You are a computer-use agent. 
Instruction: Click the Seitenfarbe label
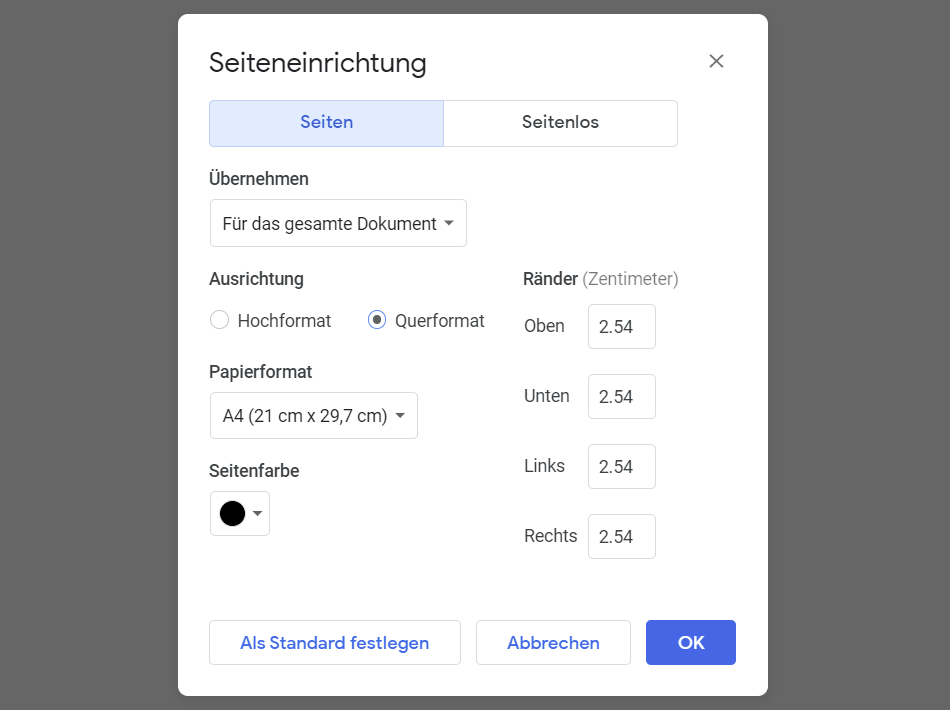[x=254, y=471]
